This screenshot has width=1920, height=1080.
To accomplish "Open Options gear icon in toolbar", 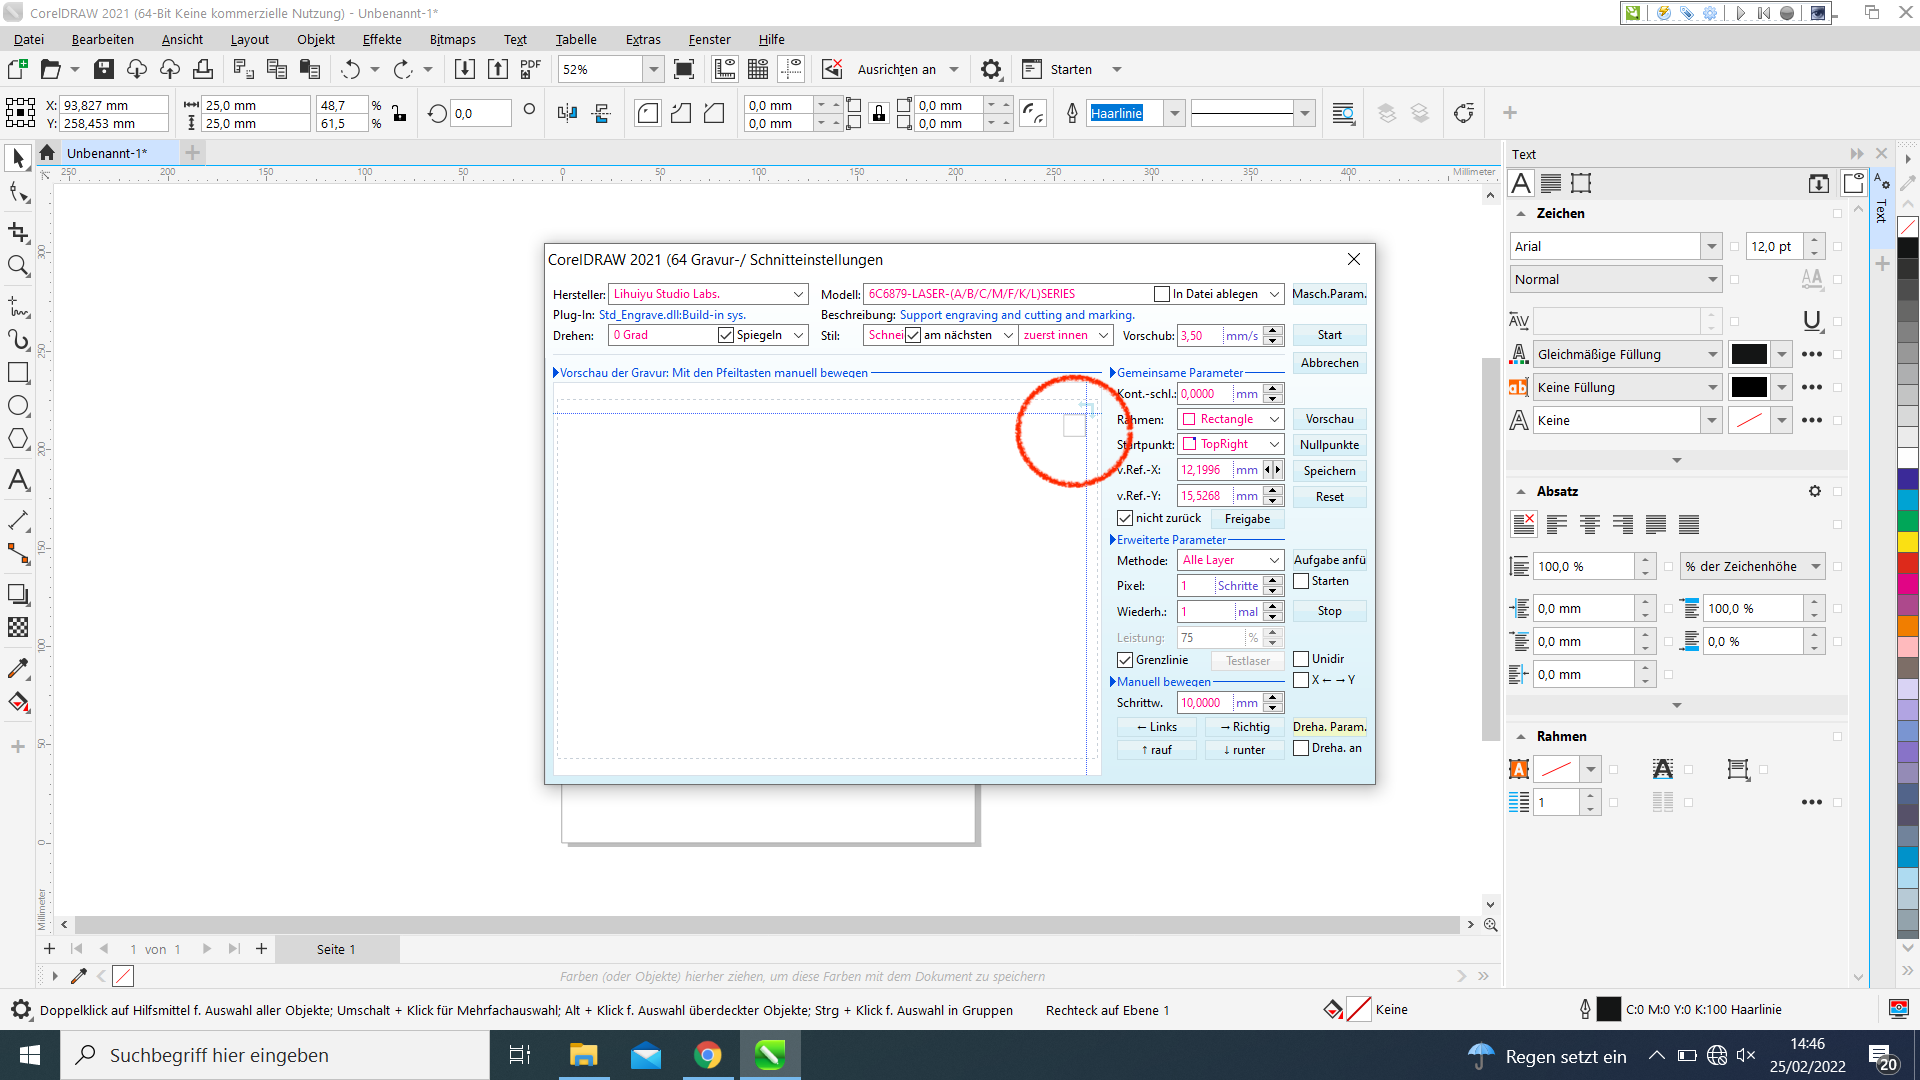I will click(990, 69).
